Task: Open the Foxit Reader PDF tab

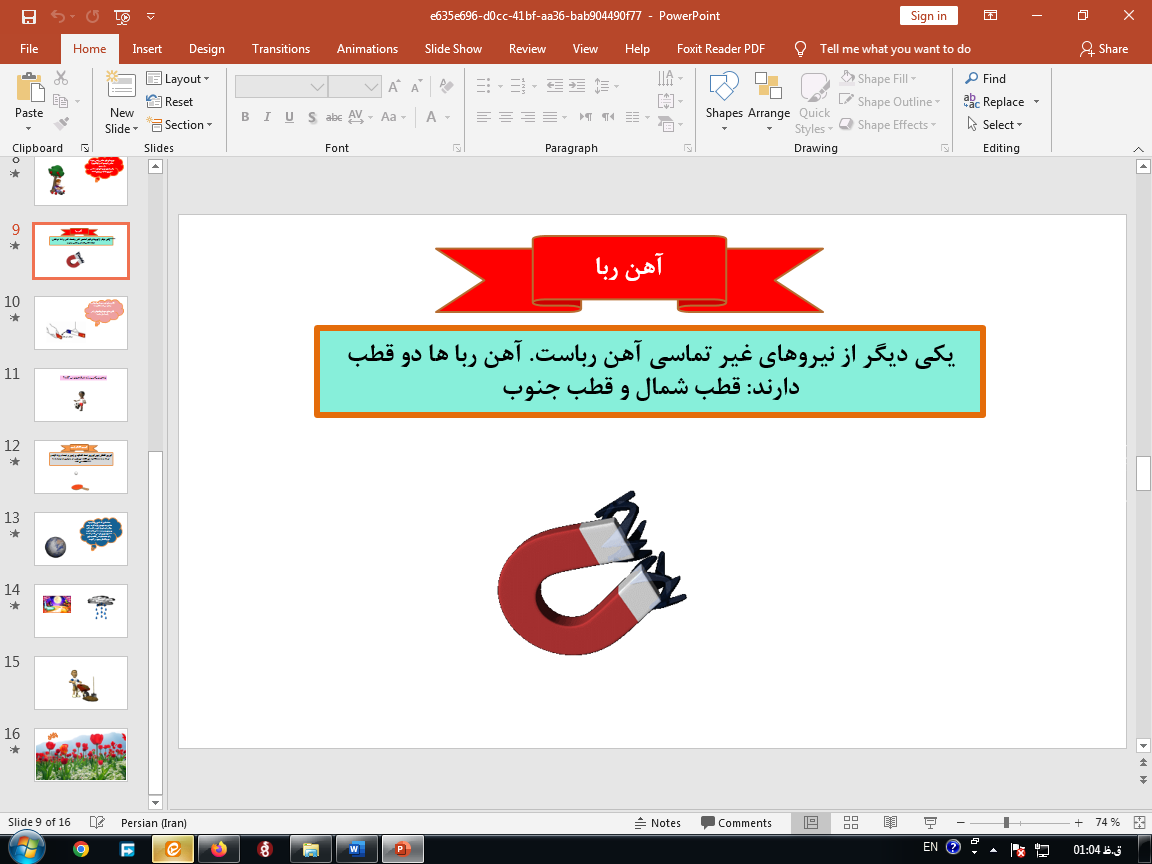Action: [x=721, y=48]
